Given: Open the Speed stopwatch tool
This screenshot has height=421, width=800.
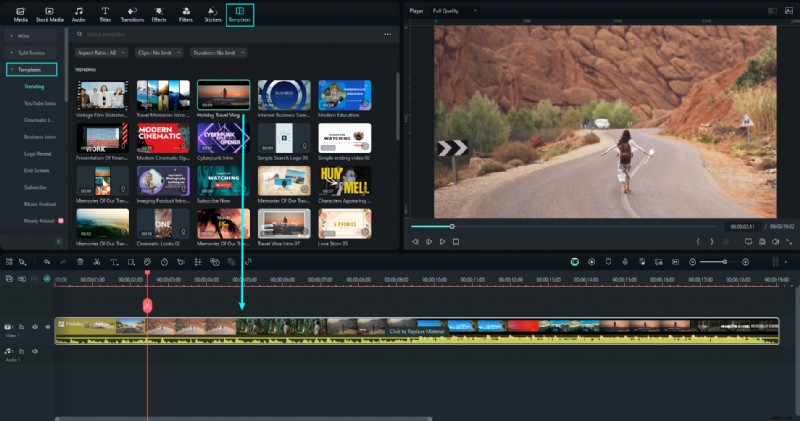Looking at the screenshot, I should point(164,262).
